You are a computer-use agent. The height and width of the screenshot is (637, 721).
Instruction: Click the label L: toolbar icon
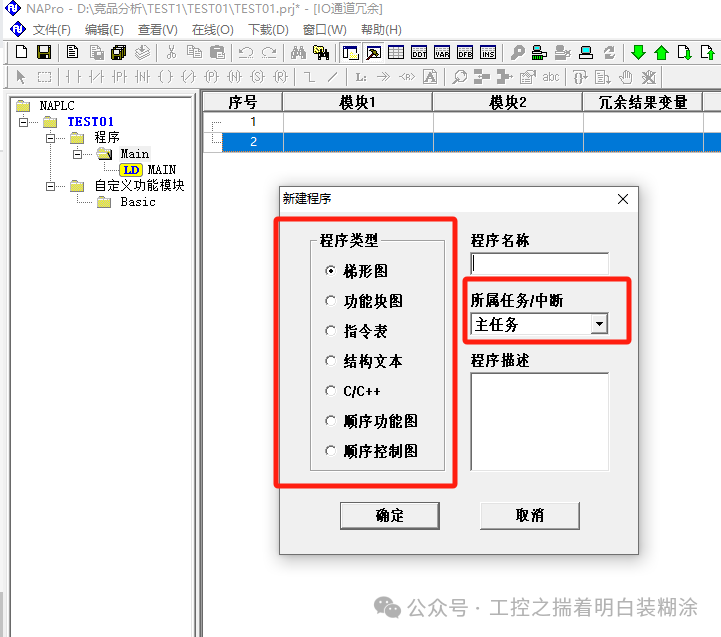coord(361,77)
